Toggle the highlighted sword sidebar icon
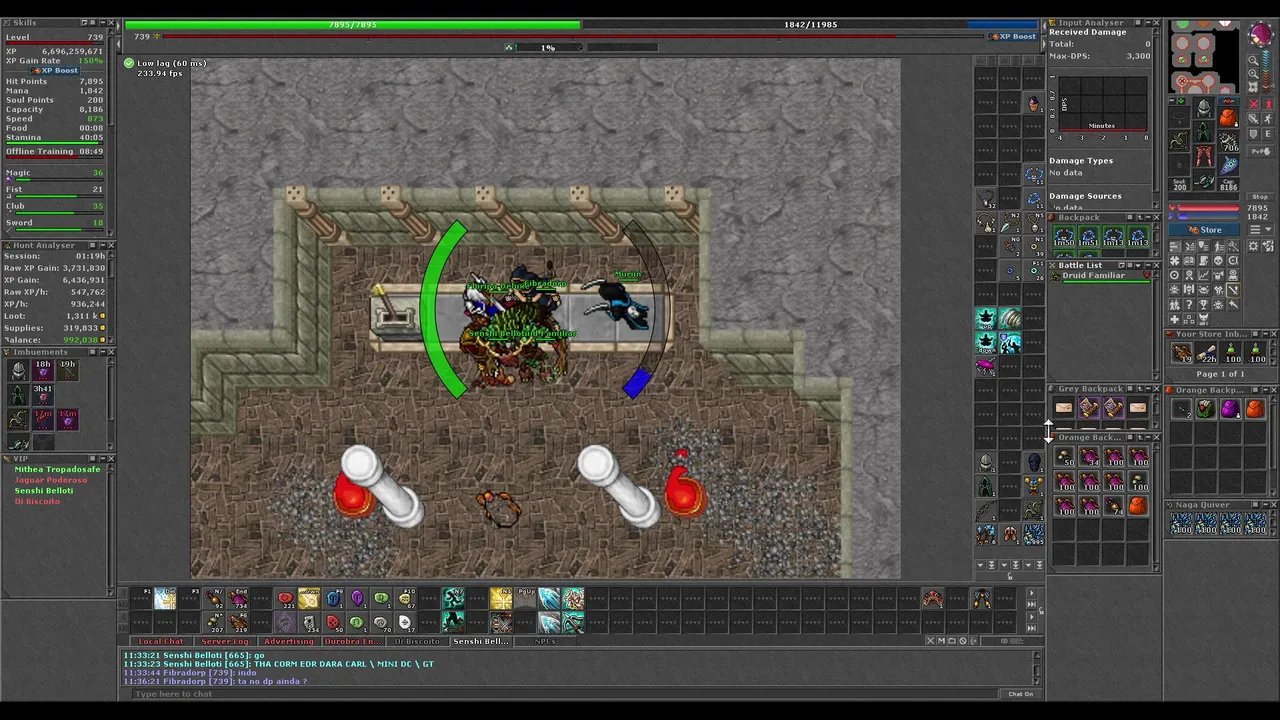This screenshot has width=1280, height=720. (x=1233, y=290)
